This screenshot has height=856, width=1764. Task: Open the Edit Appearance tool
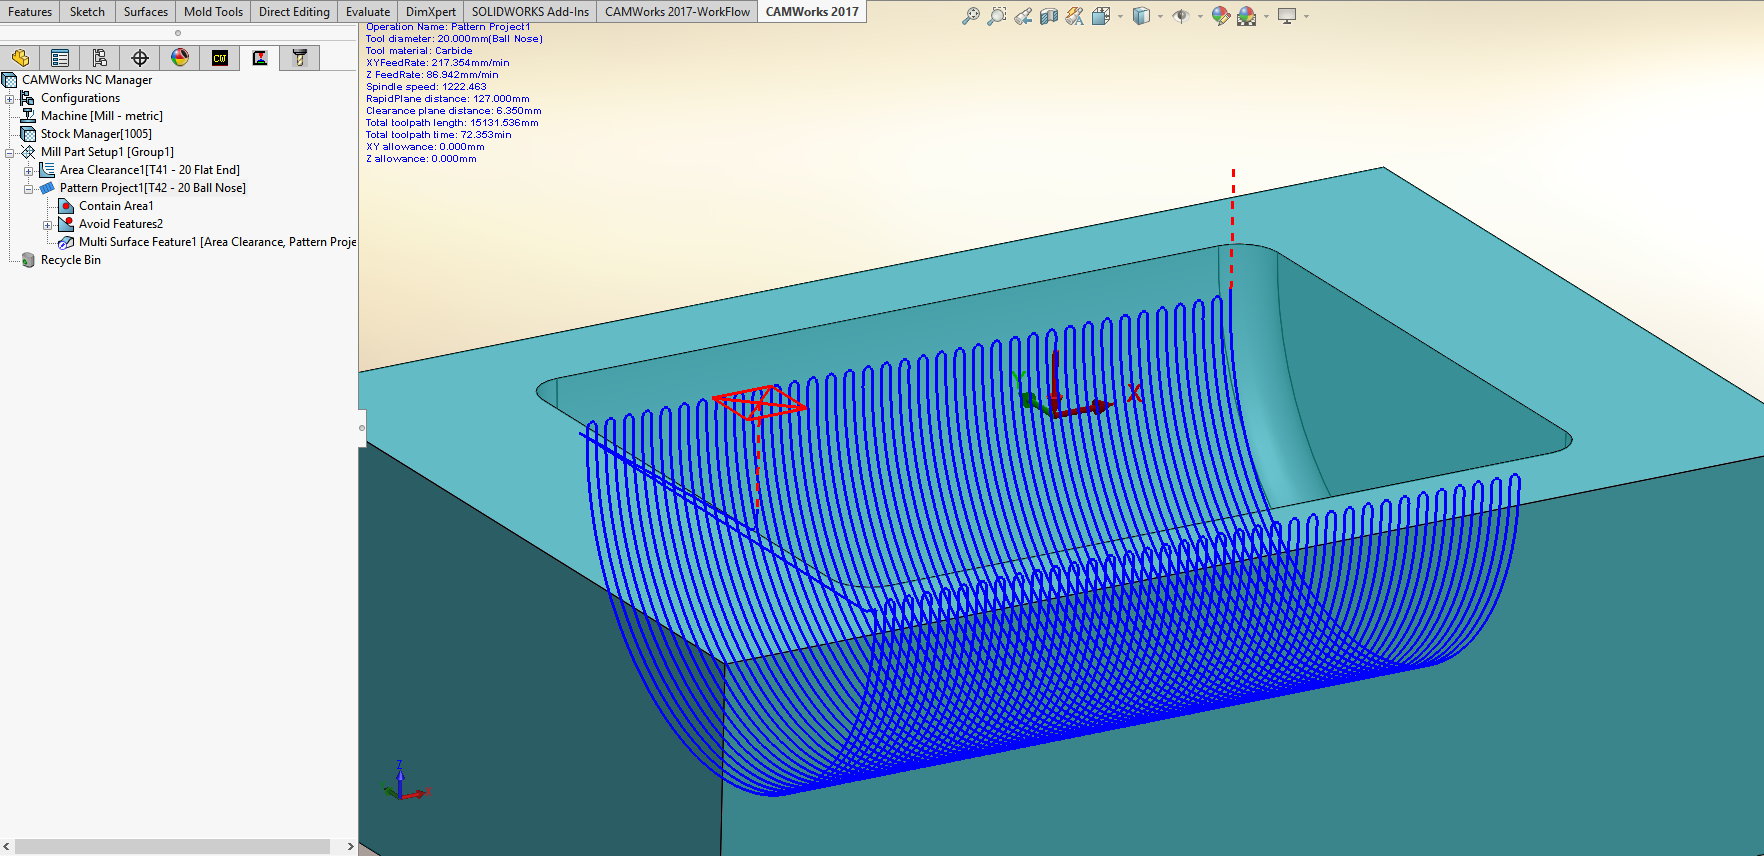click(1220, 16)
